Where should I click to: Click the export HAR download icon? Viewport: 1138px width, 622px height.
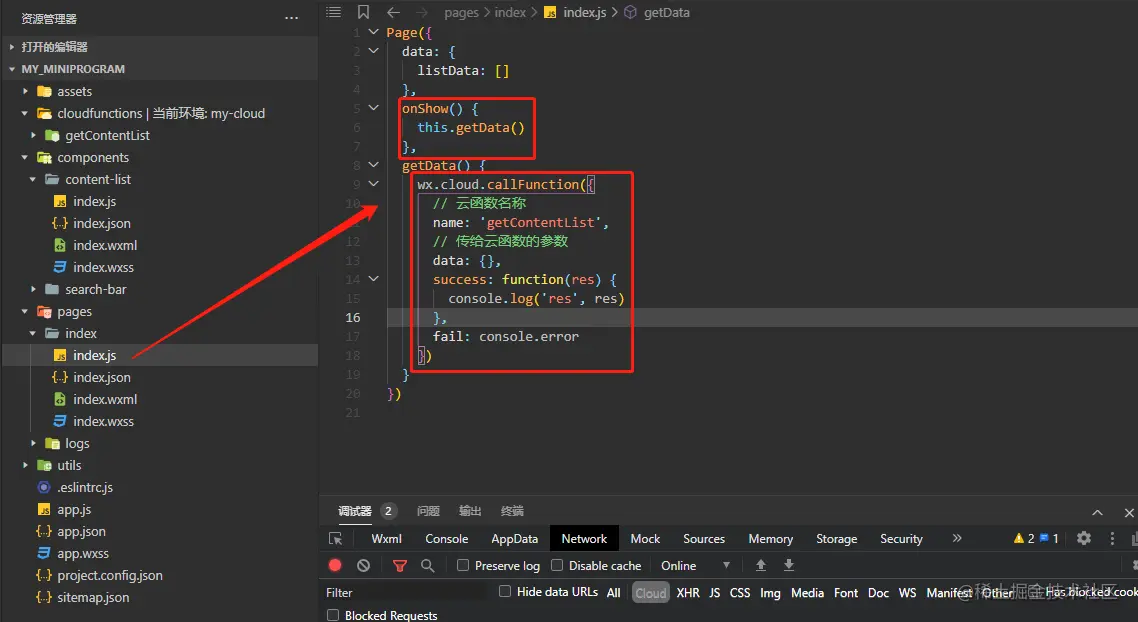[789, 565]
